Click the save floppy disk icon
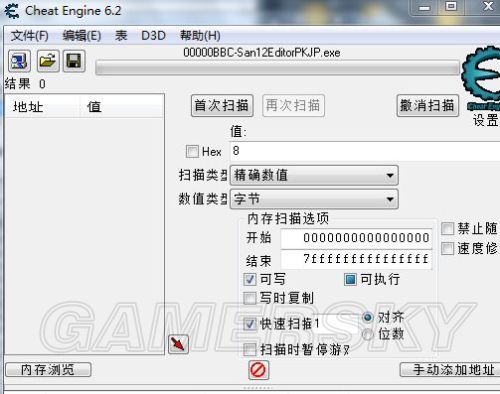Viewport: 500px width, 394px height. pos(74,61)
